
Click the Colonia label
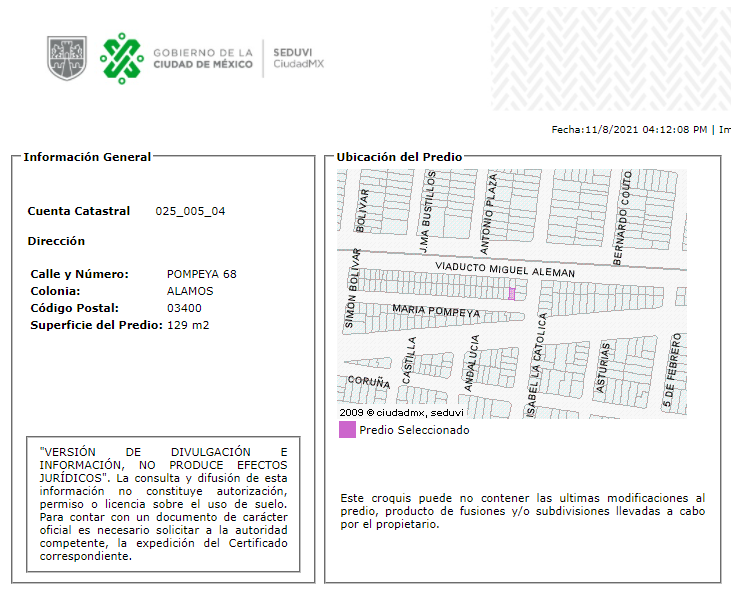(55, 291)
